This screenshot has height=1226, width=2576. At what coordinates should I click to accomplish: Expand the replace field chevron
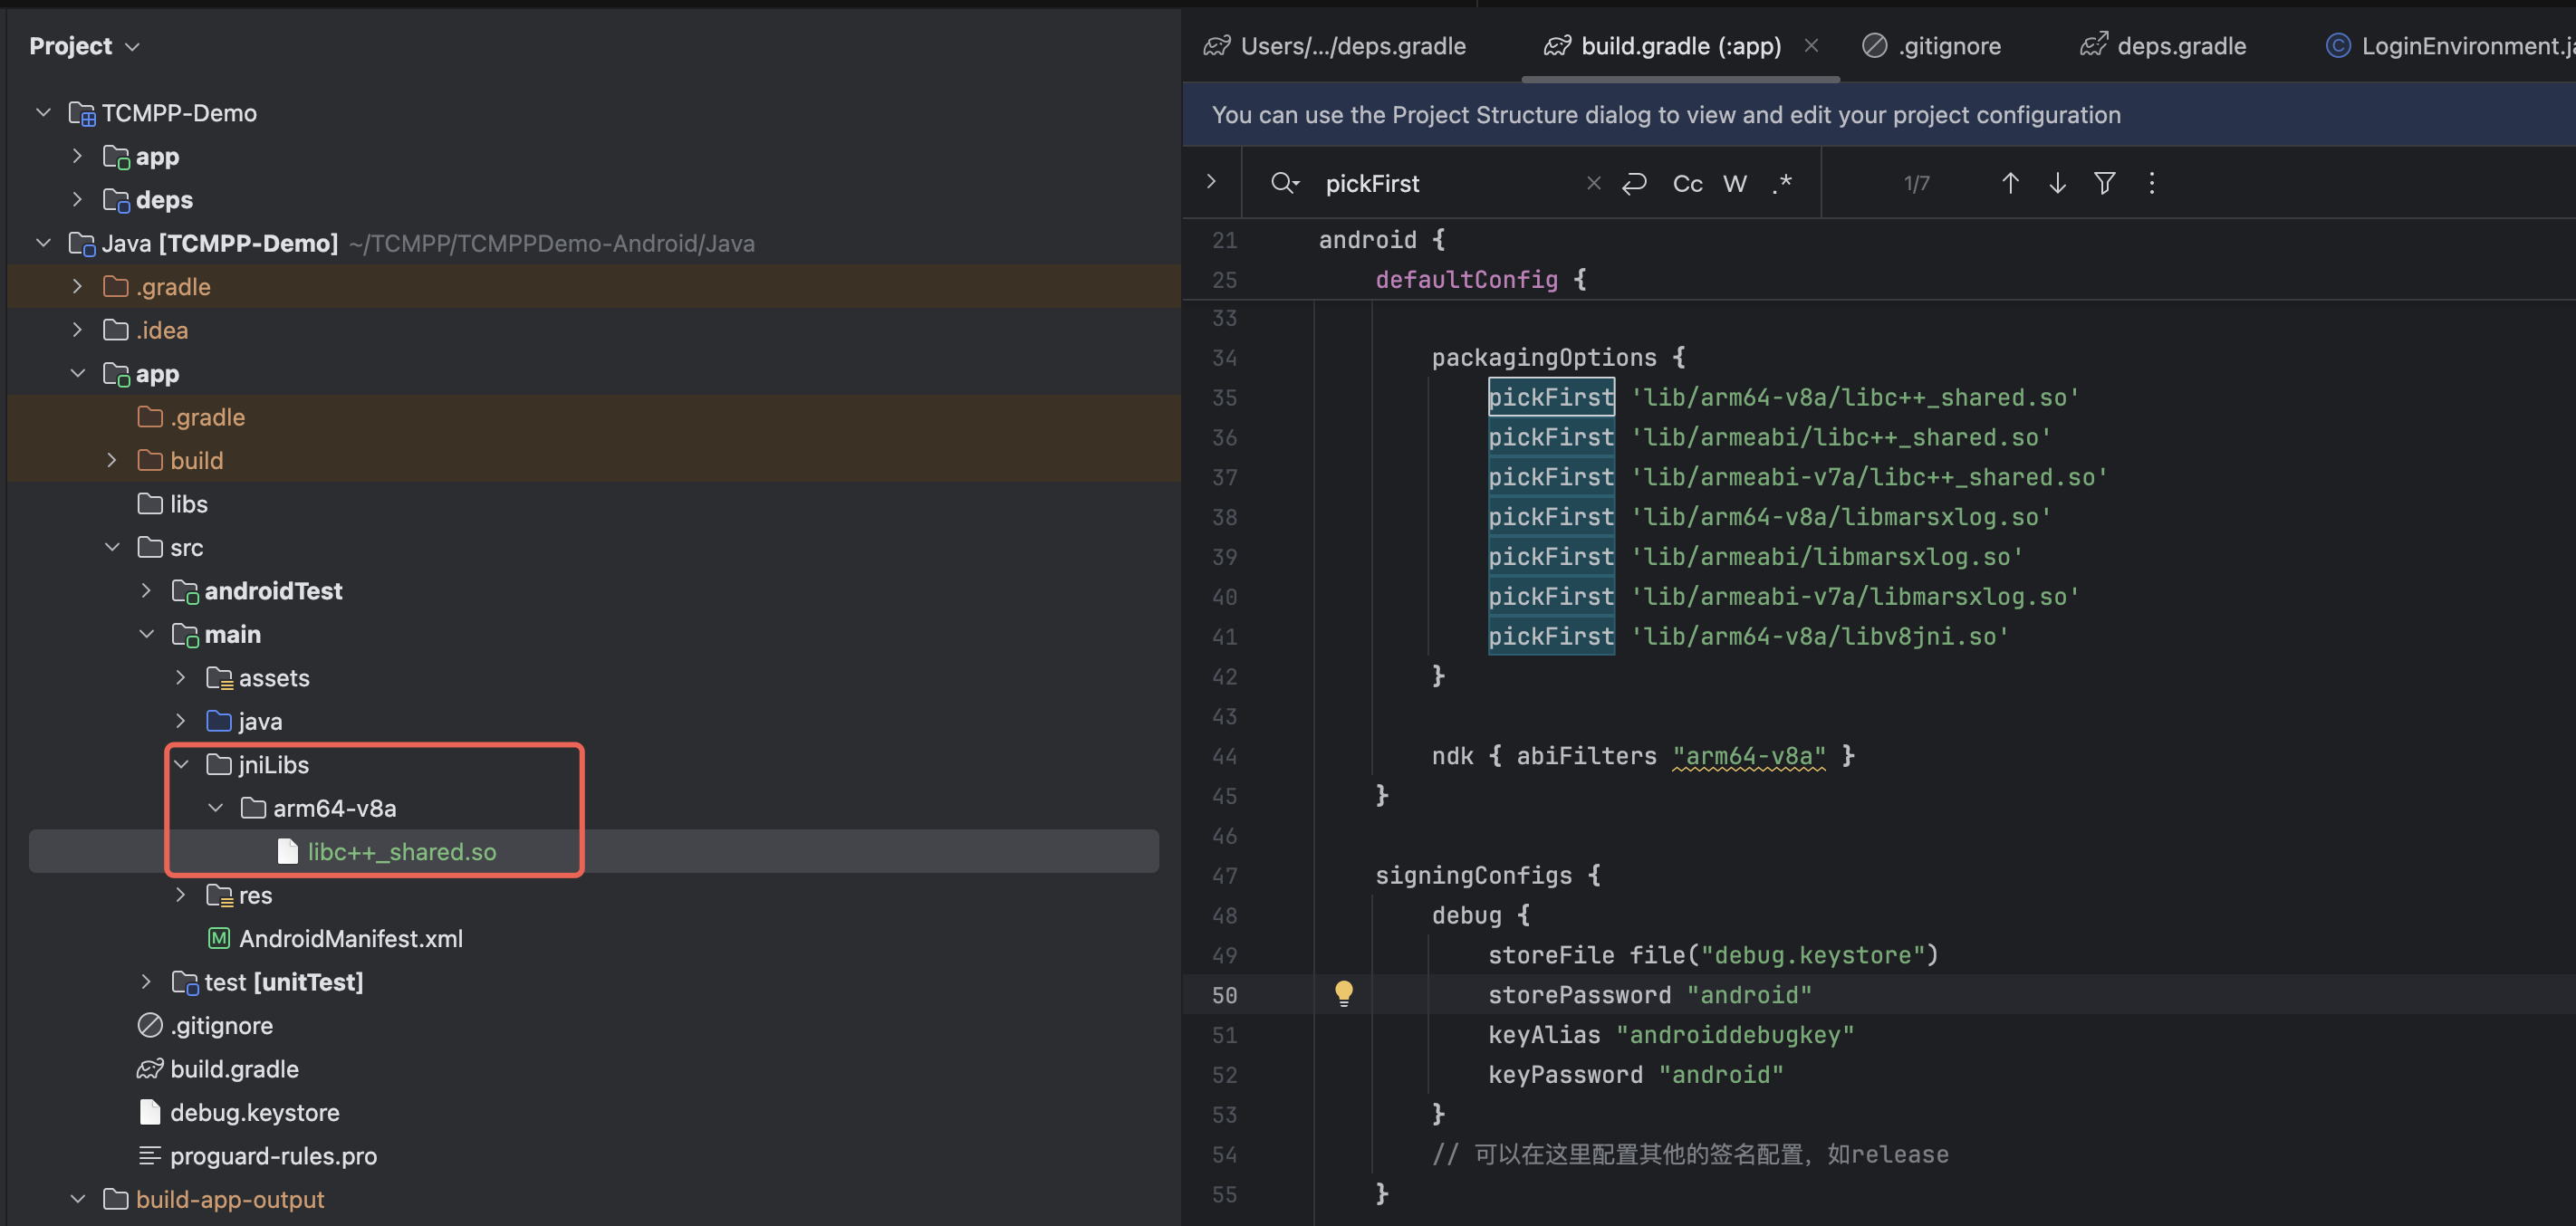(1211, 182)
